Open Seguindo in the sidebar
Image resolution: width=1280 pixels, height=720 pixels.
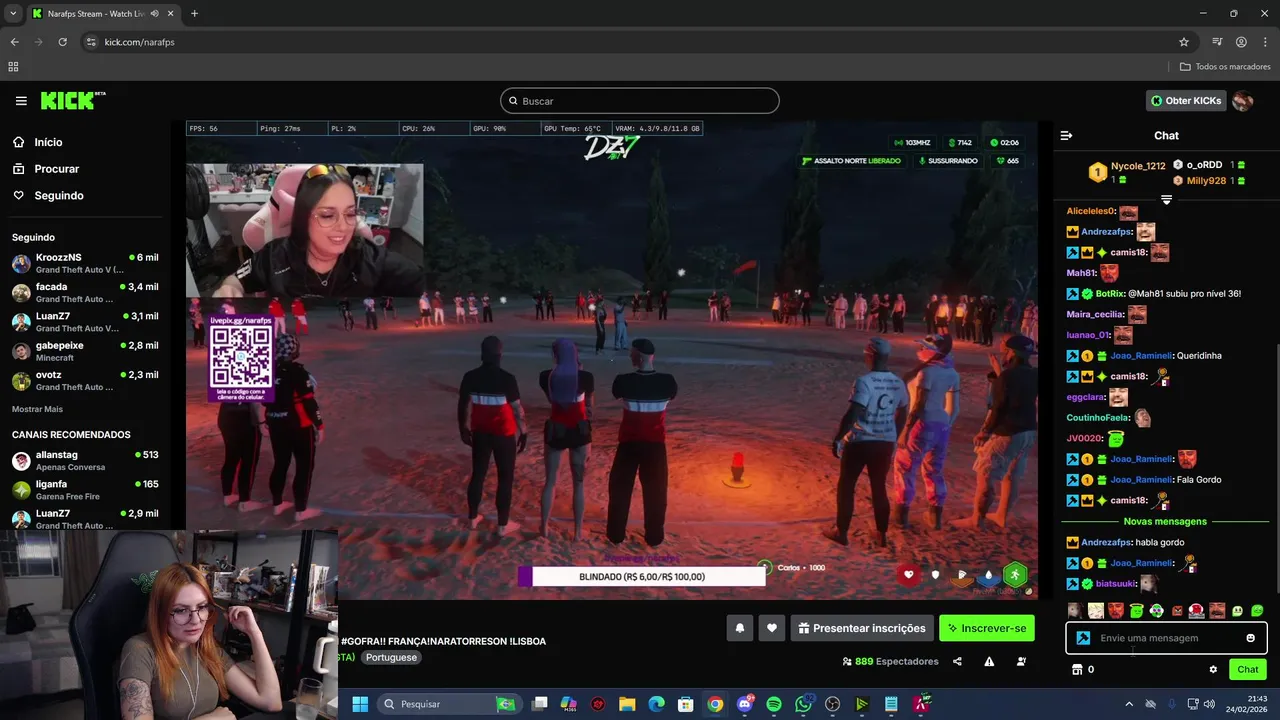[x=59, y=195]
